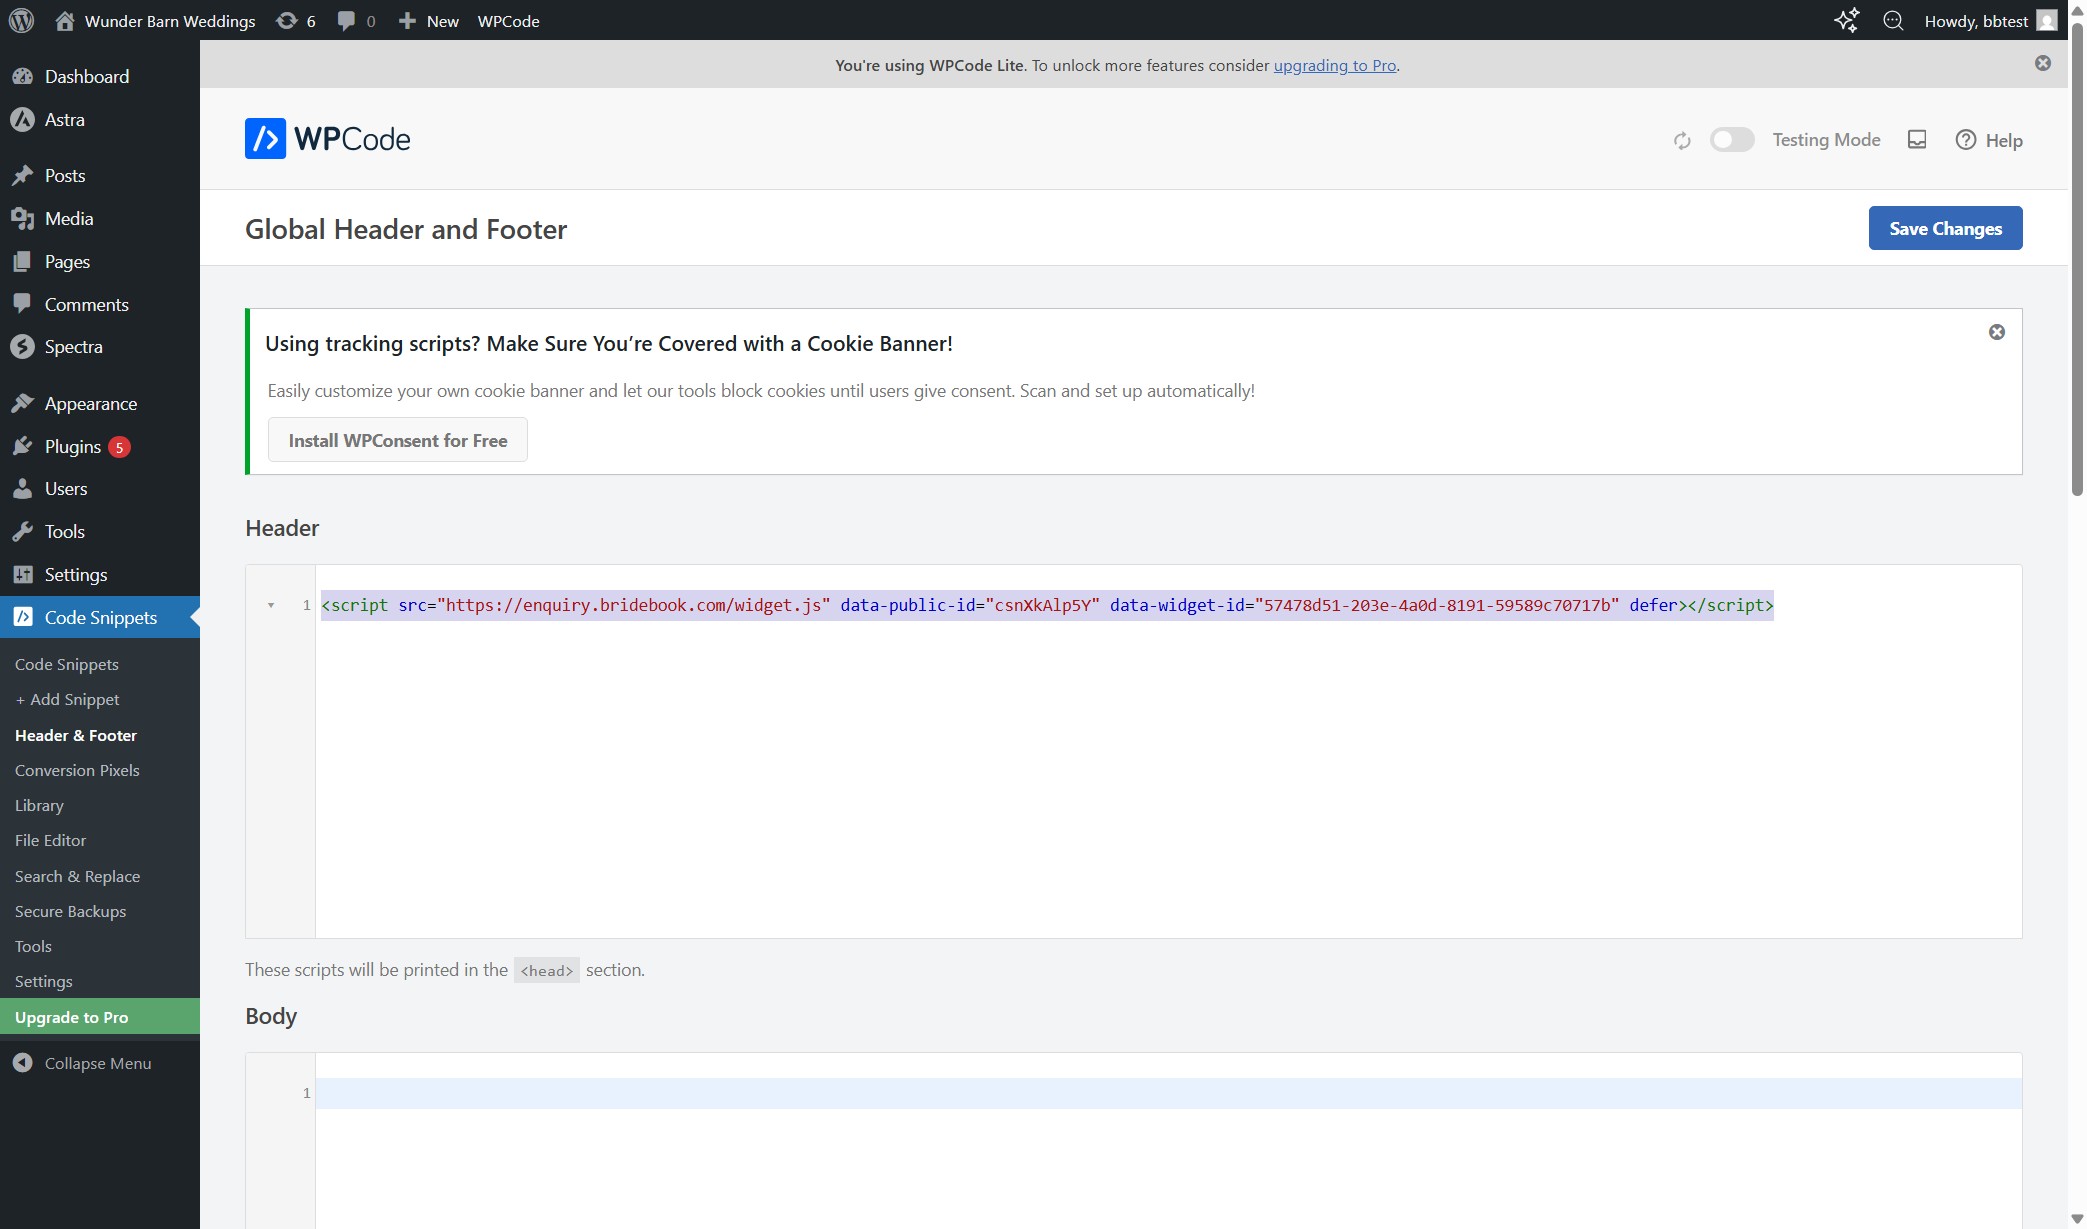Open File Editor
The height and width of the screenshot is (1229, 2087).
click(x=50, y=840)
